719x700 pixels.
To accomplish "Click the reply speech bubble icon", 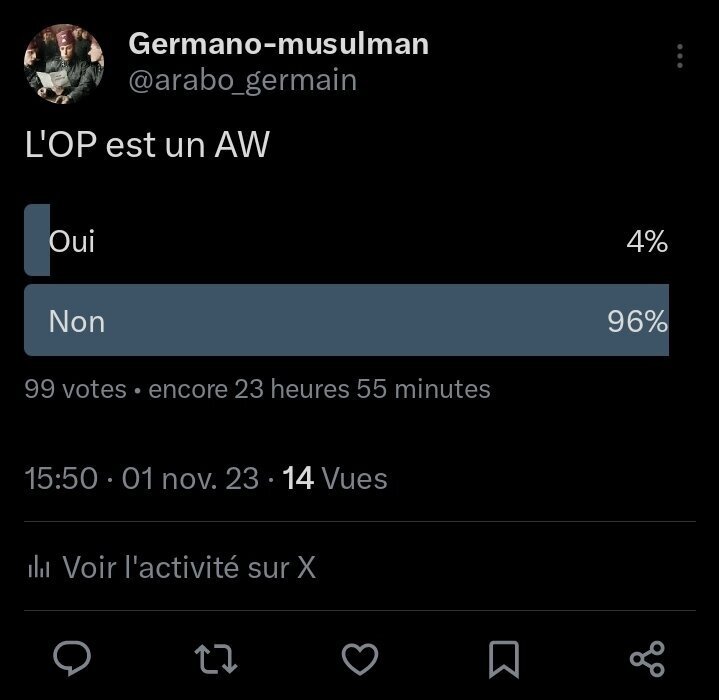I will [x=71, y=657].
